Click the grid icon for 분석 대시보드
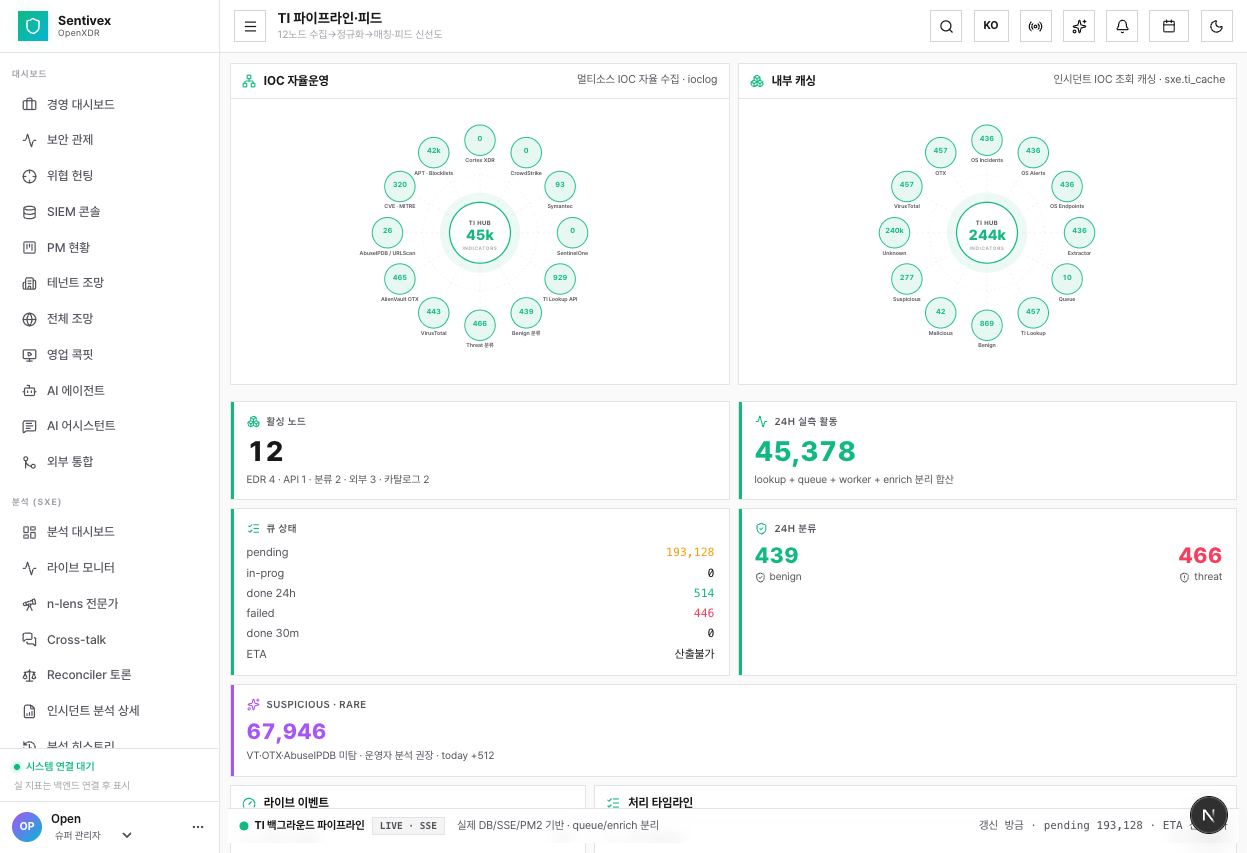Image resolution: width=1247 pixels, height=853 pixels. point(29,532)
